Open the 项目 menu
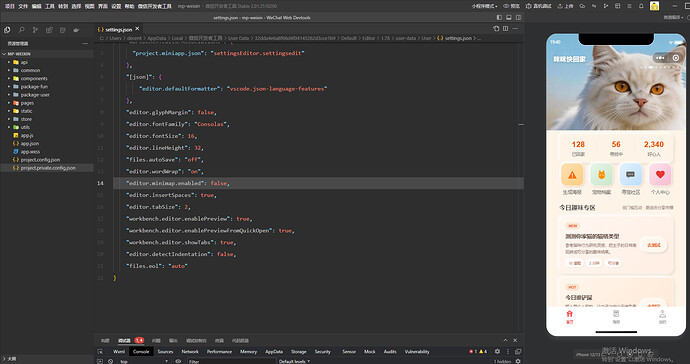This screenshot has height=364, width=690. [9, 6]
